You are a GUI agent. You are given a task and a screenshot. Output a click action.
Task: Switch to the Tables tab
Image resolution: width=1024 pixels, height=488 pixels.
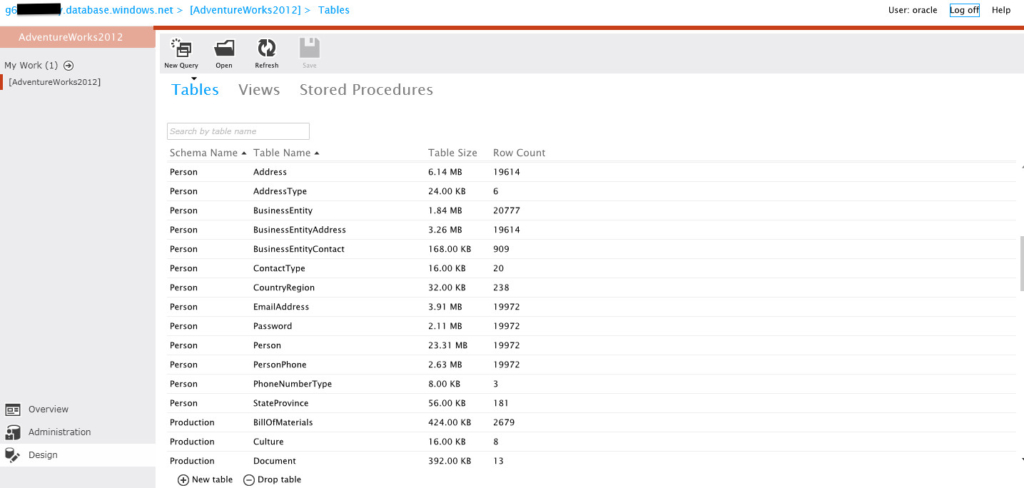point(195,90)
